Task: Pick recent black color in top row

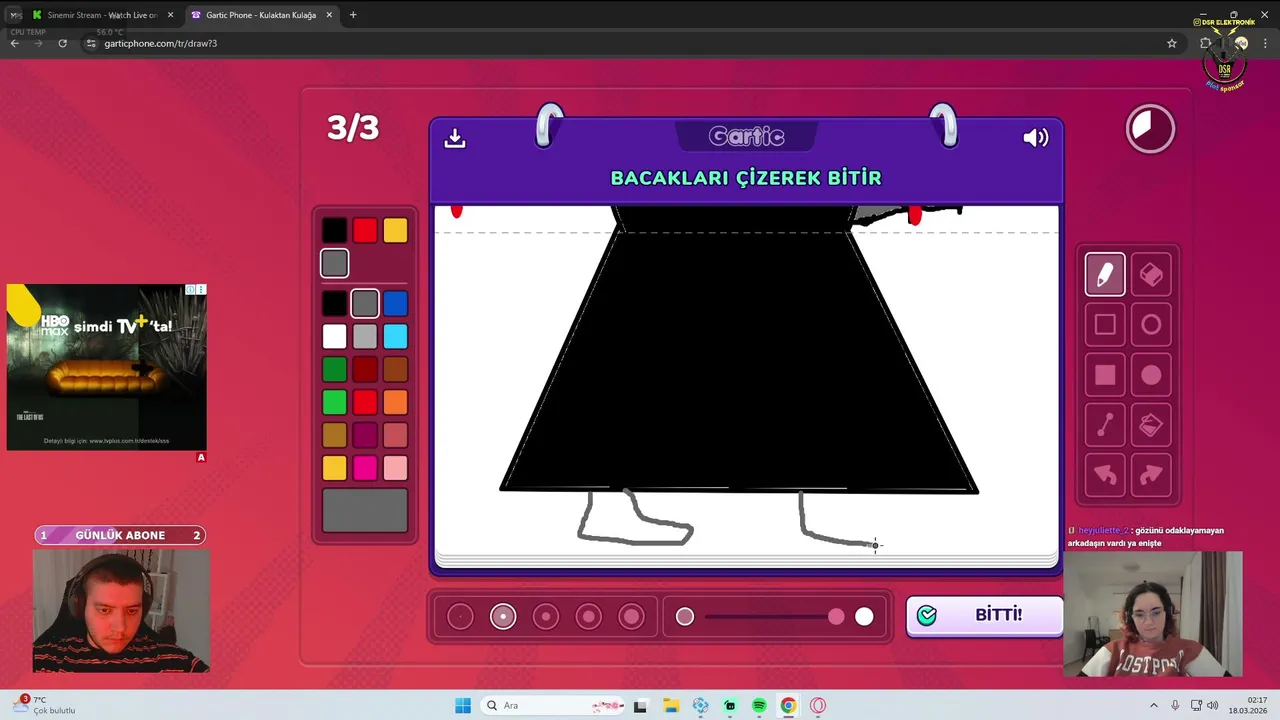Action: click(x=335, y=231)
